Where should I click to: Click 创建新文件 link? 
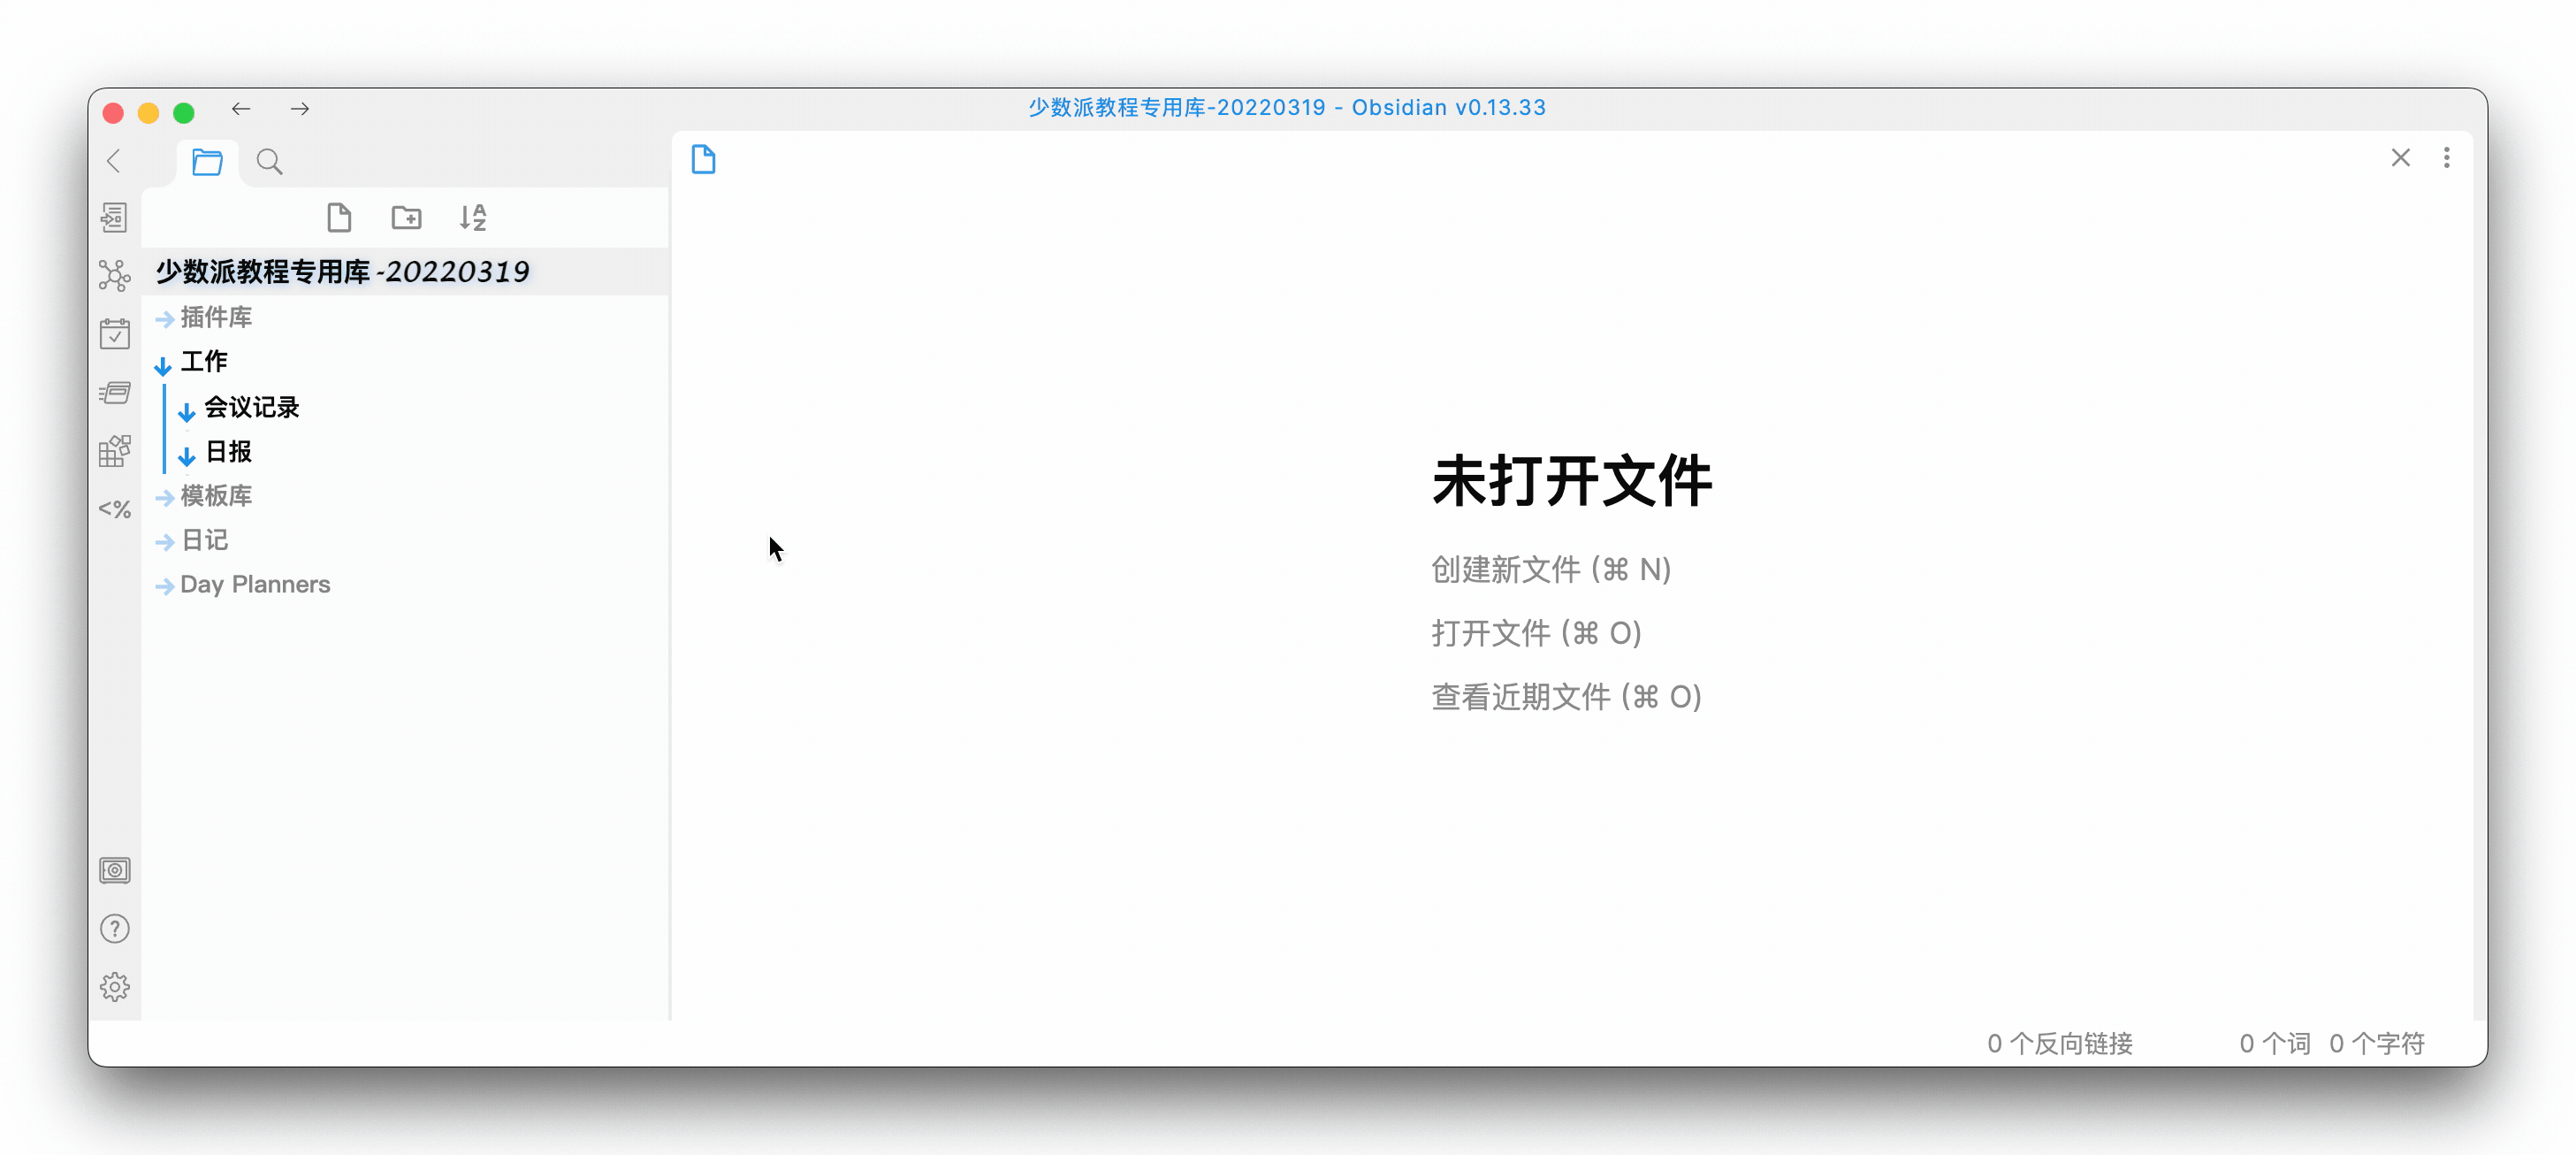[1550, 570]
